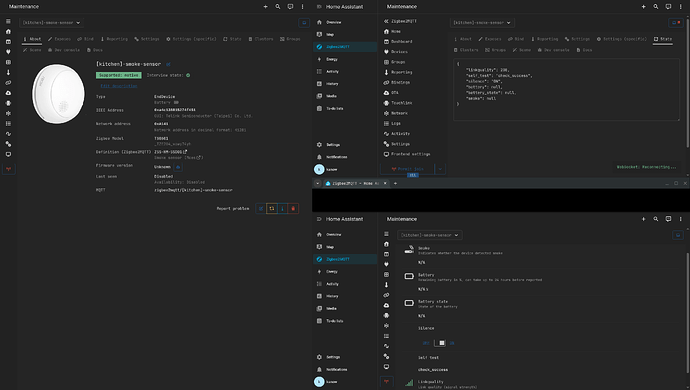The height and width of the screenshot is (390, 690).
Task: Open the kebab menu in About window header
Action: (x=302, y=7)
